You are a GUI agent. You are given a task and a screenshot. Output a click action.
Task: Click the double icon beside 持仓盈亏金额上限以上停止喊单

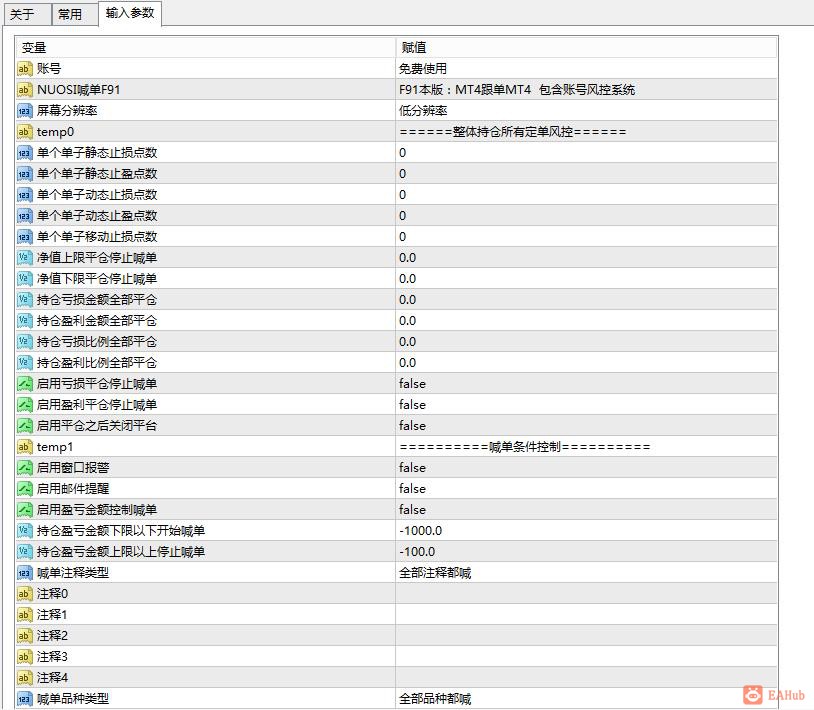[x=24, y=552]
